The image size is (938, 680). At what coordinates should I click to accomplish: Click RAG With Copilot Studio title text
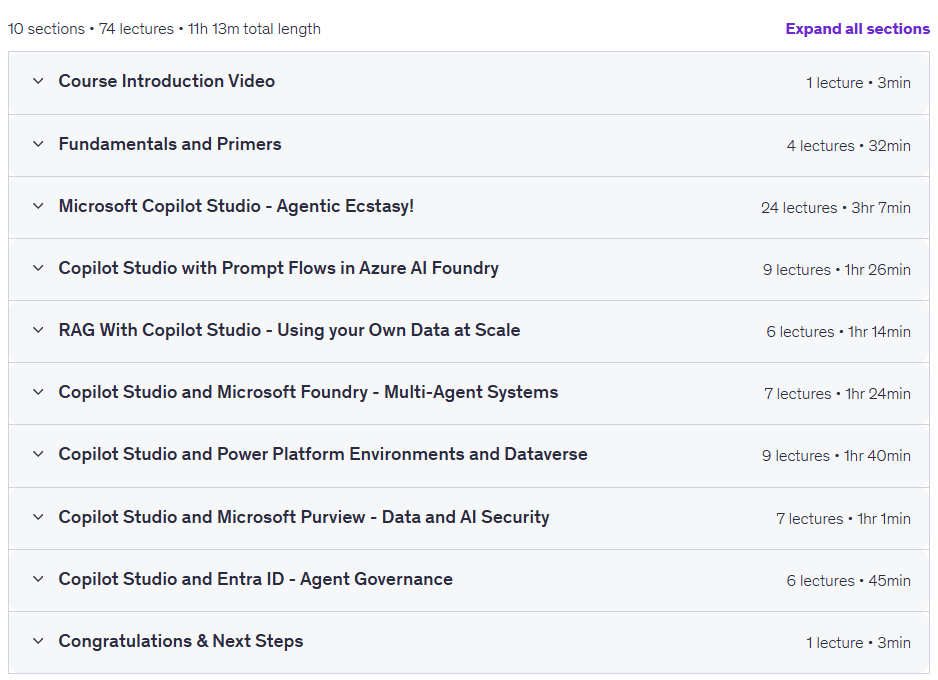[x=290, y=330]
